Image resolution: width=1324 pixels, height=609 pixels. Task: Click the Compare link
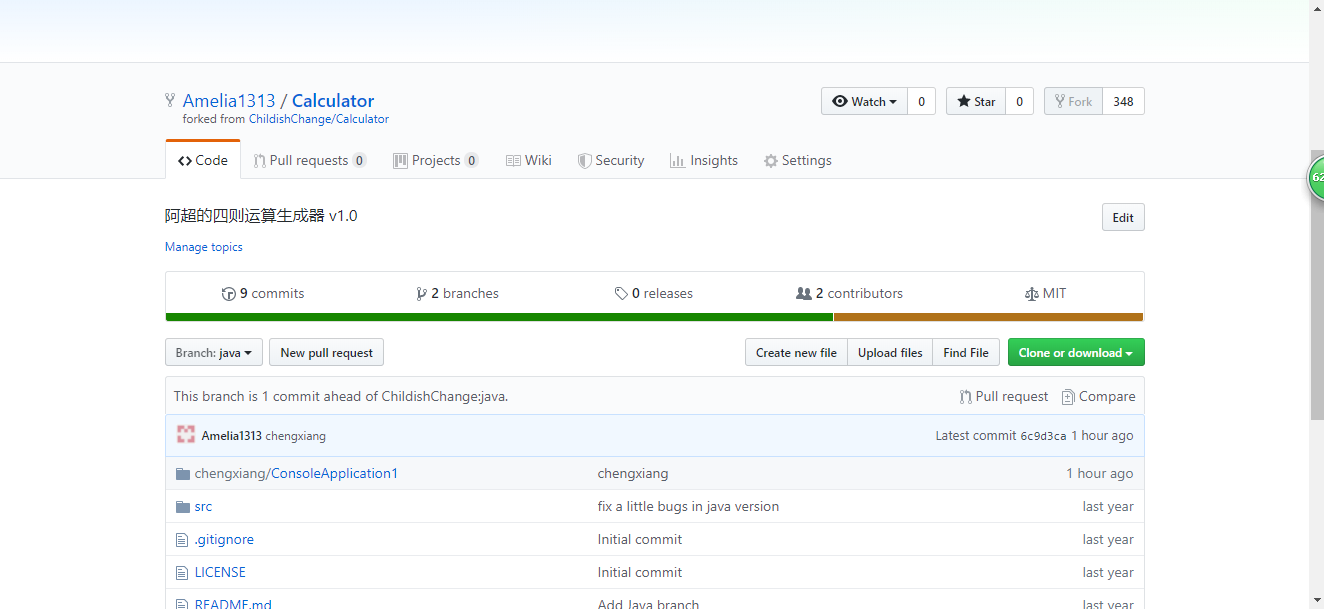coord(1098,396)
